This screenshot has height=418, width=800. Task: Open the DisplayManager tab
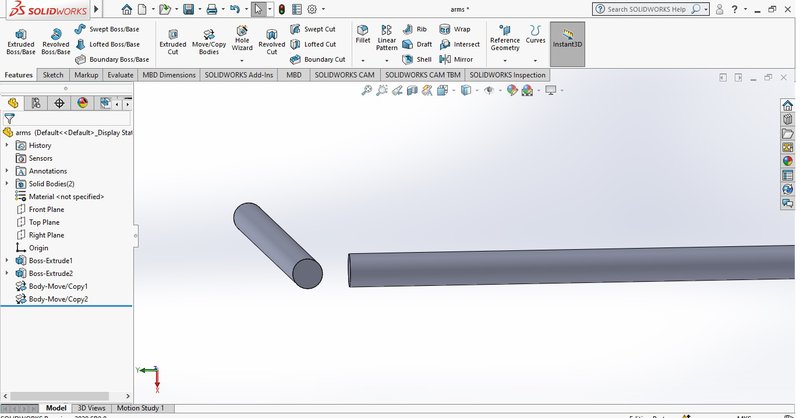click(82, 103)
